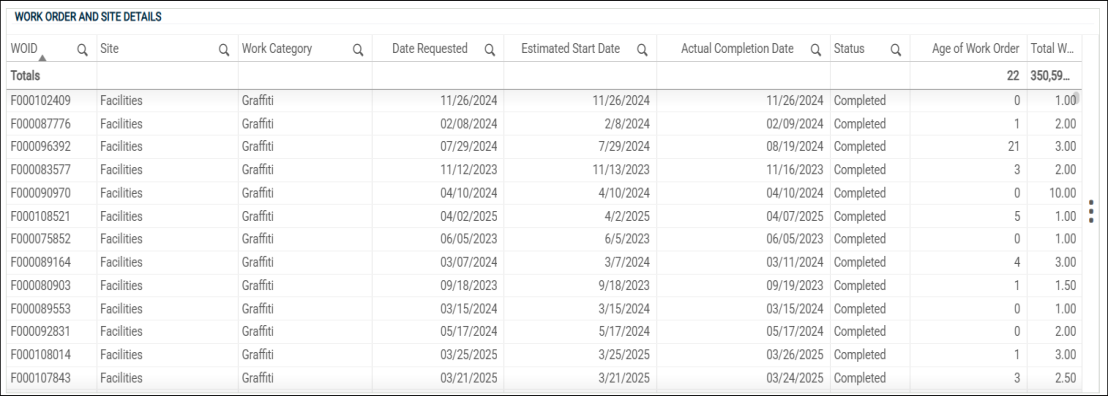
Task: Click Age of Work Order value 21
Action: (x=1014, y=146)
